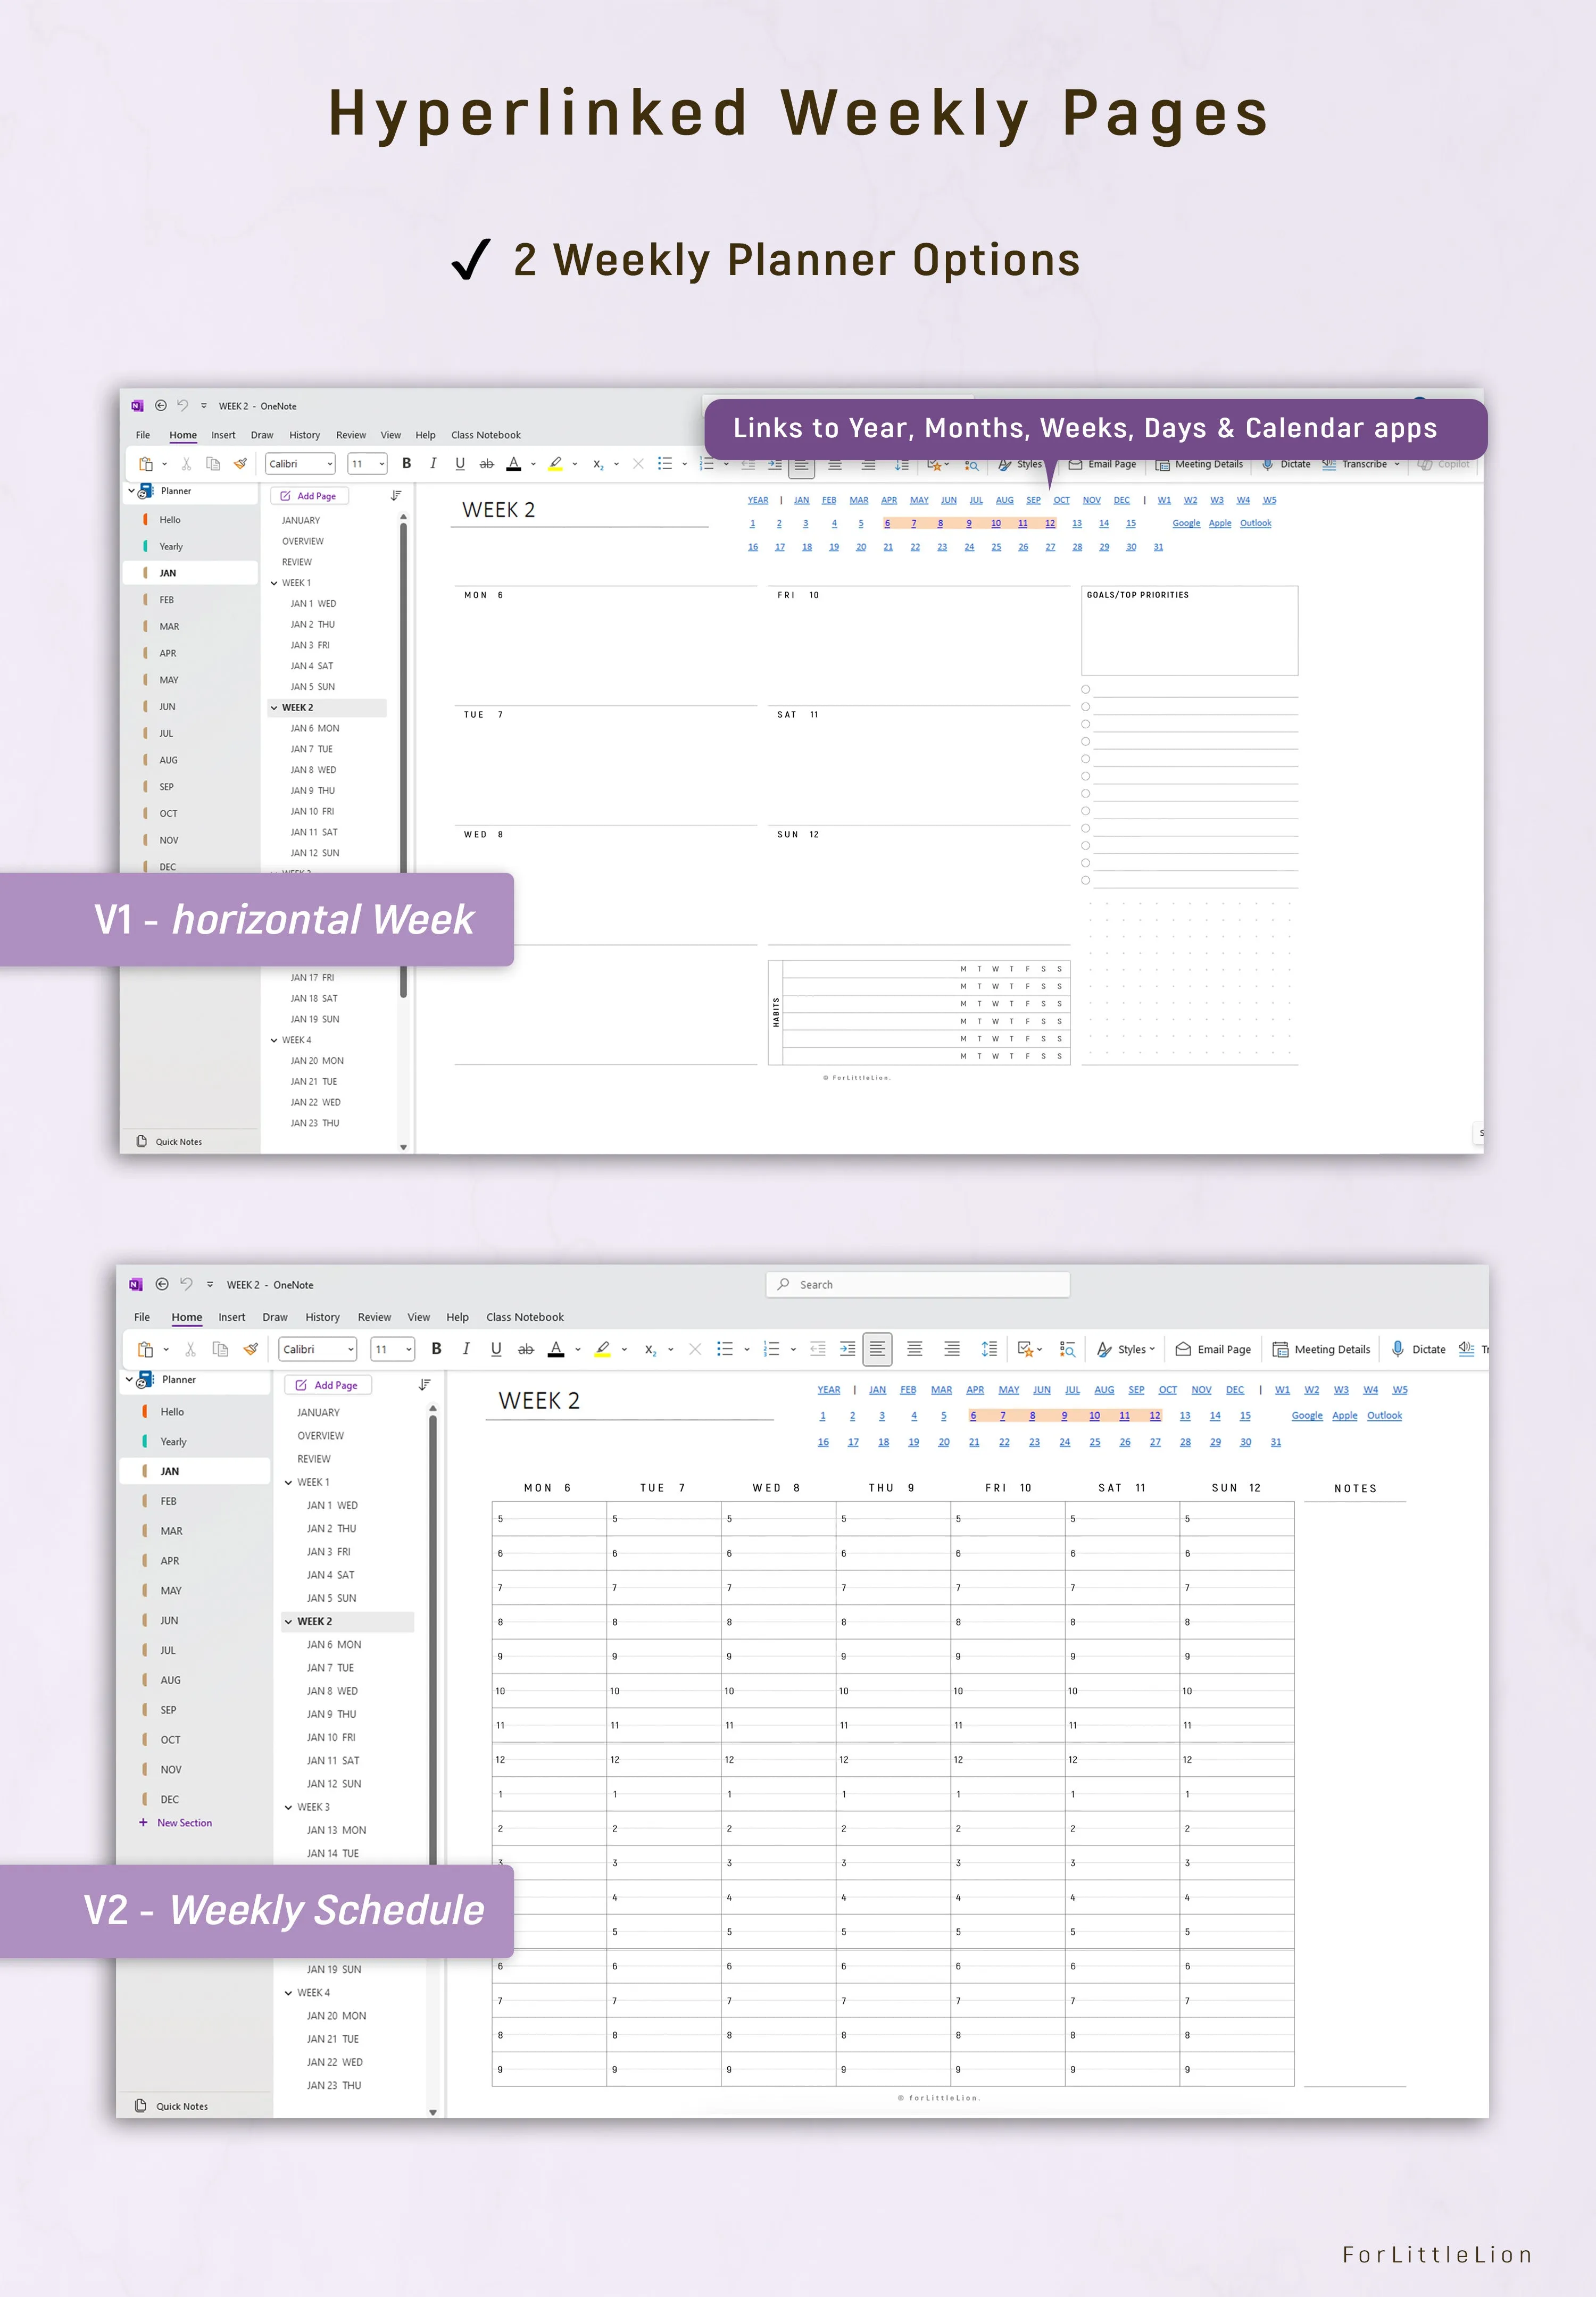
Task: Toggle Strikethrough in lower window ribbon
Action: 526,1349
